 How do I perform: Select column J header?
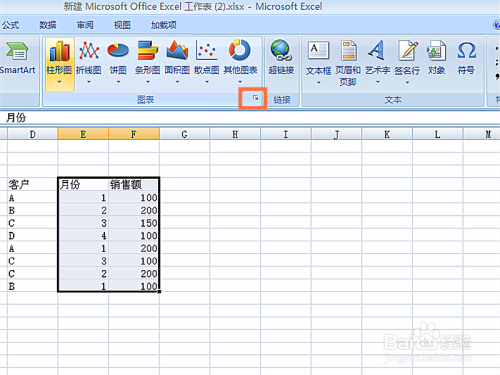click(x=336, y=134)
